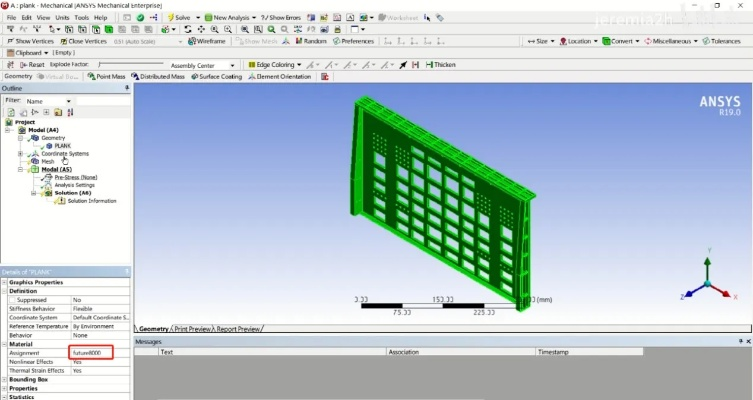
Task: Click the Thicken annotation icon
Action: 440,65
